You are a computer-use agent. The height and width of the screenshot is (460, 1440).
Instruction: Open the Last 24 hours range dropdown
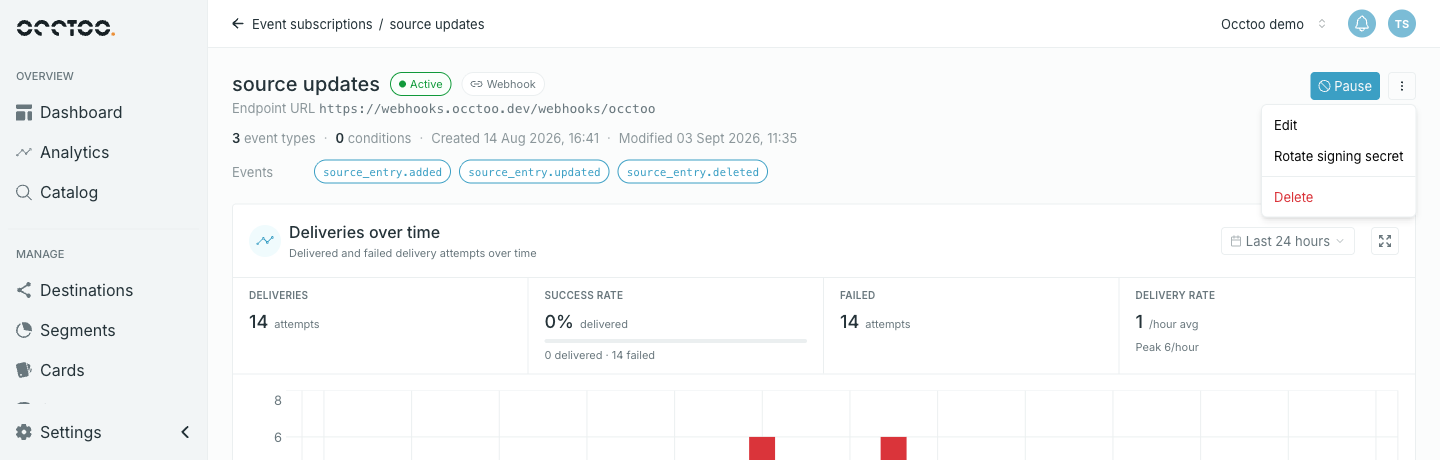[x=1288, y=241]
